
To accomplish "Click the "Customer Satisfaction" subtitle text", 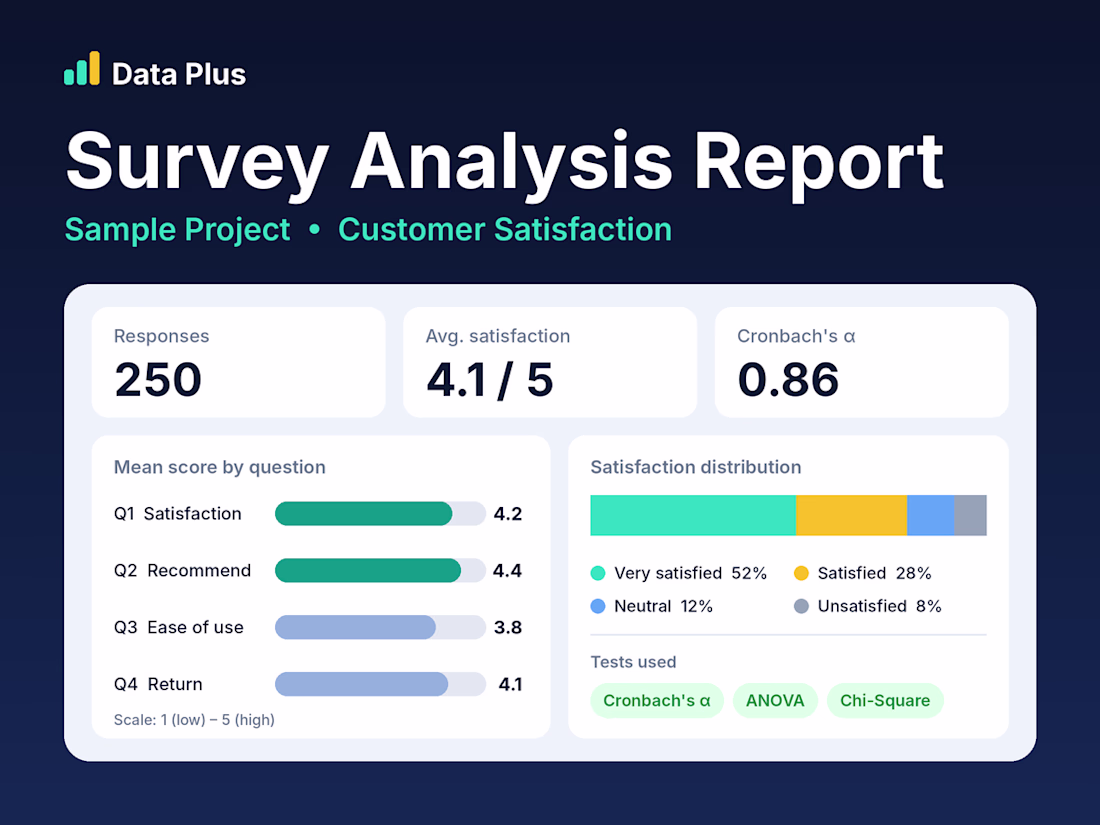I will [x=505, y=230].
